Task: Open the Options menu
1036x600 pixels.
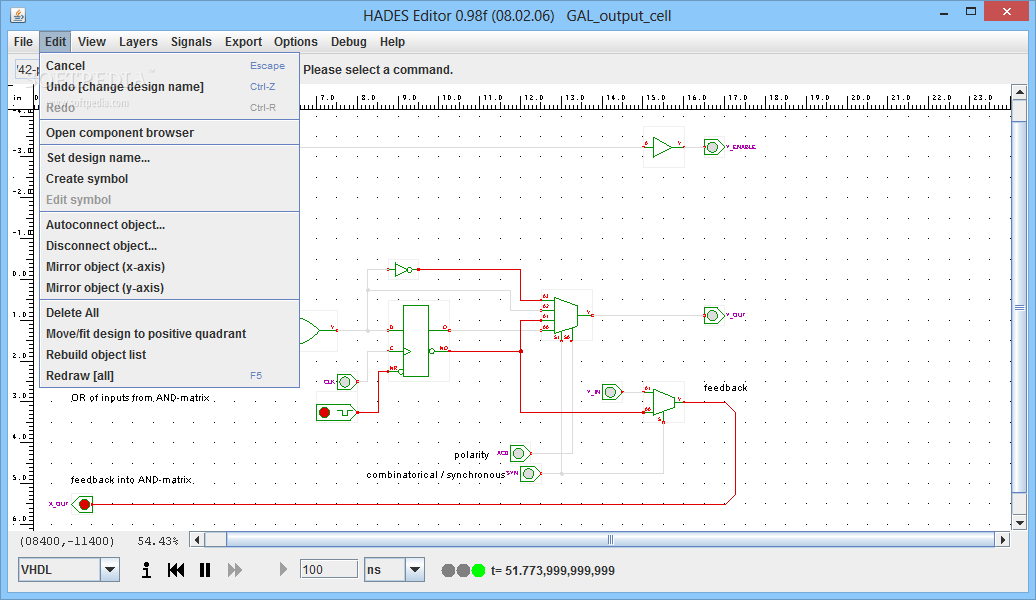Action: click(295, 42)
